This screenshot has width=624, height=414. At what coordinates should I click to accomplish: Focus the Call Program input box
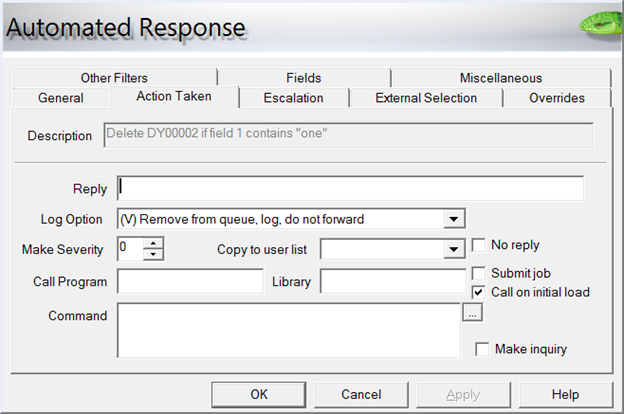pyautogui.click(x=190, y=282)
